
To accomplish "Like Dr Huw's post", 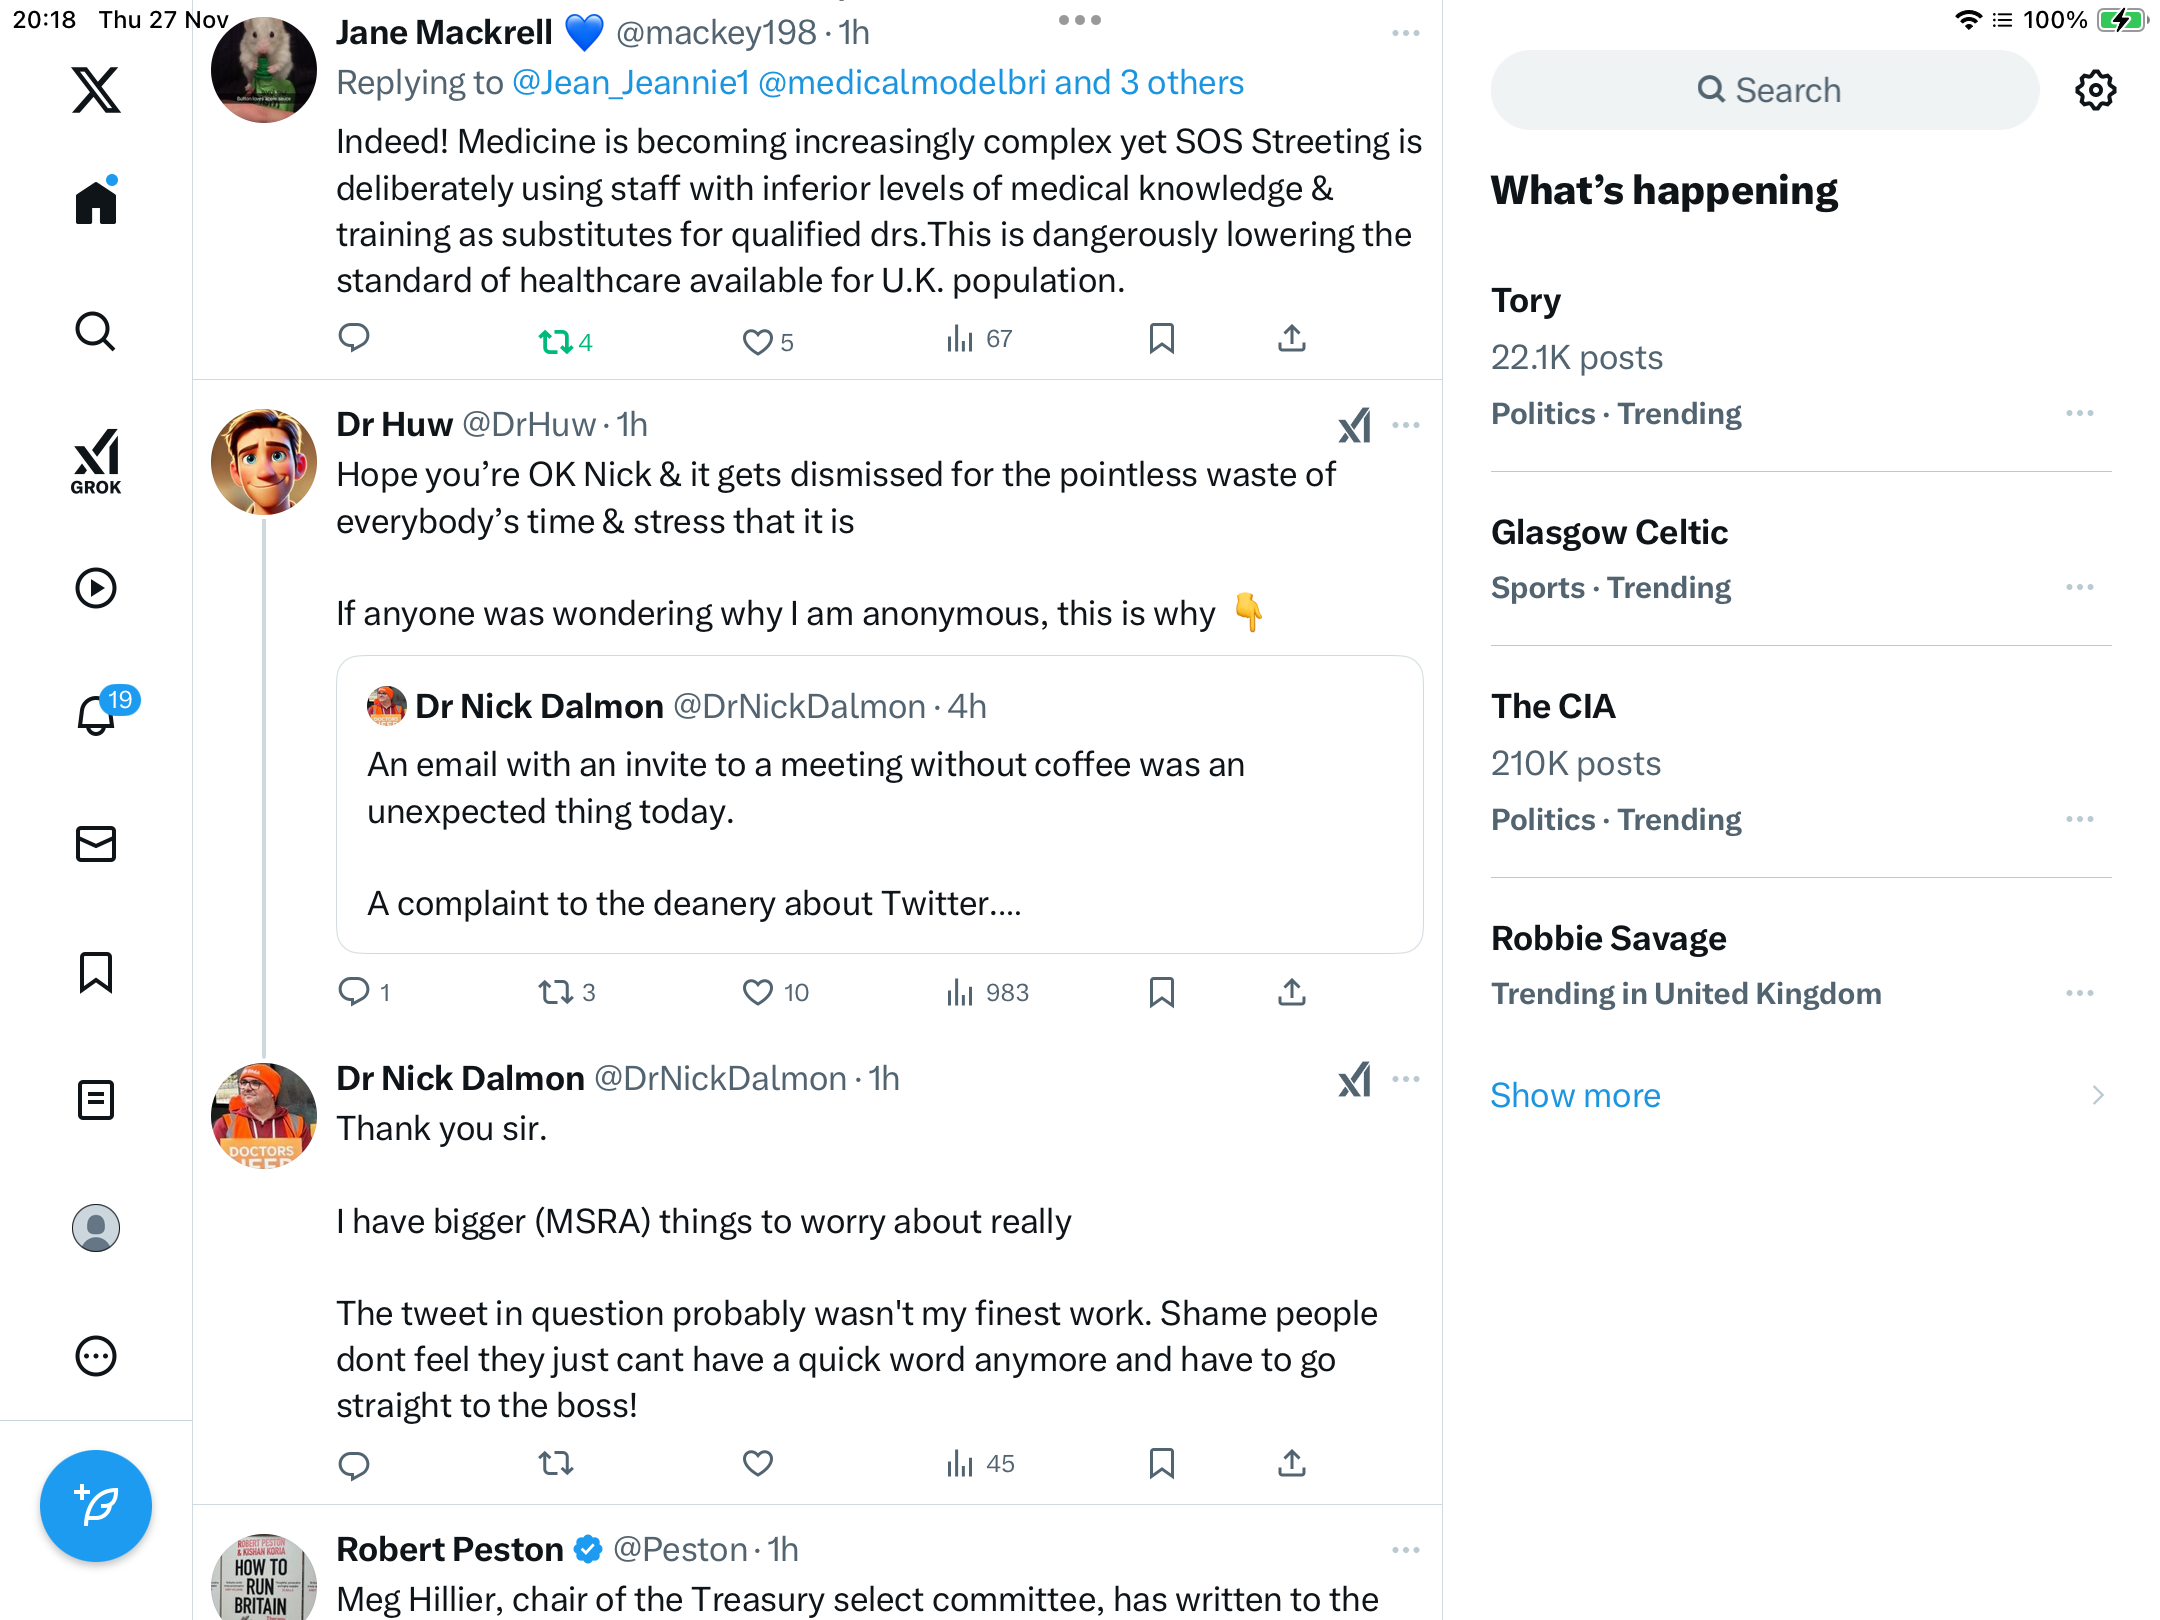I will point(758,992).
